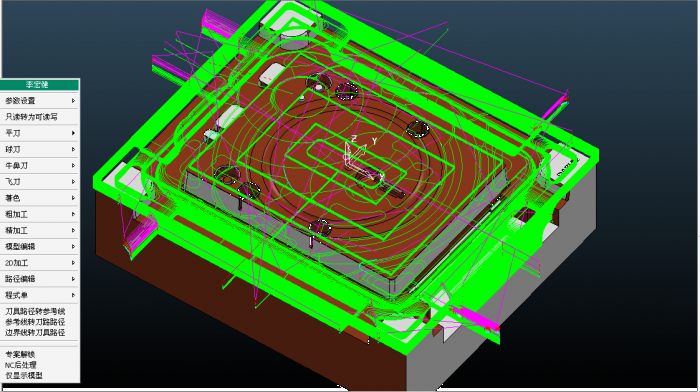Open the 牛鼻刀 submenu

pyautogui.click(x=39, y=166)
